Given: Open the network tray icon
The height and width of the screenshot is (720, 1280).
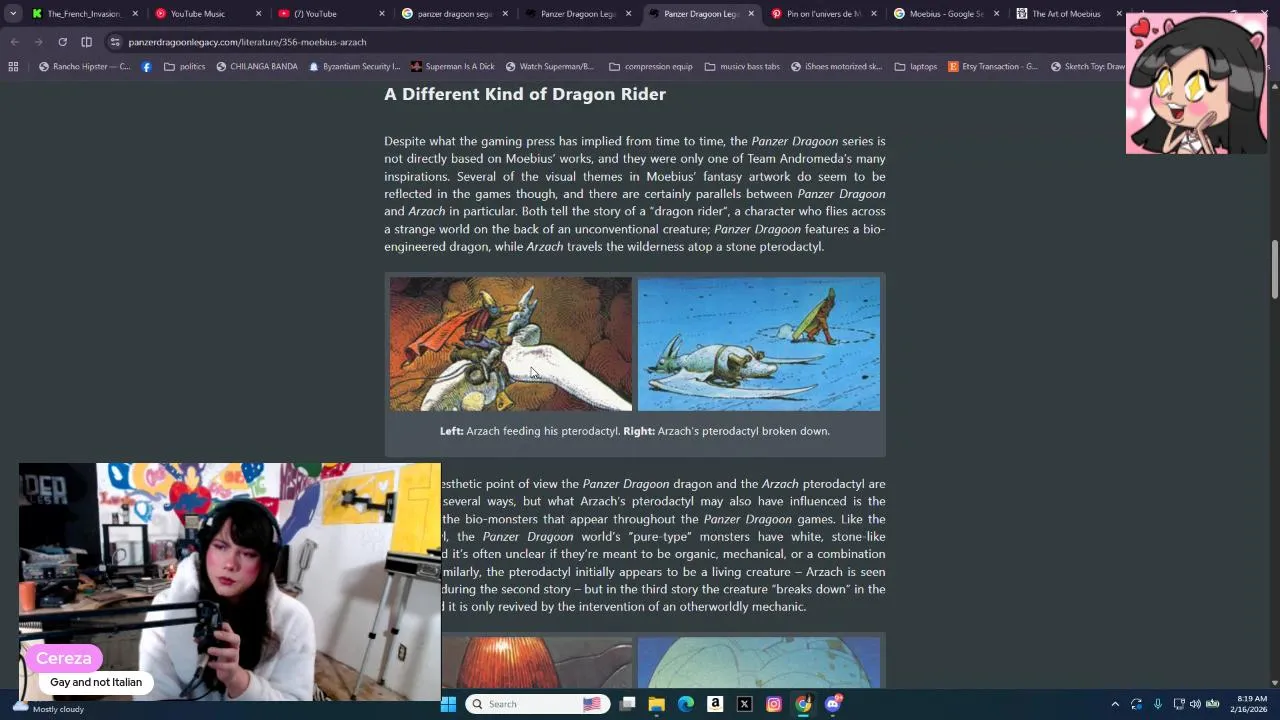Looking at the screenshot, I should click(x=1178, y=704).
